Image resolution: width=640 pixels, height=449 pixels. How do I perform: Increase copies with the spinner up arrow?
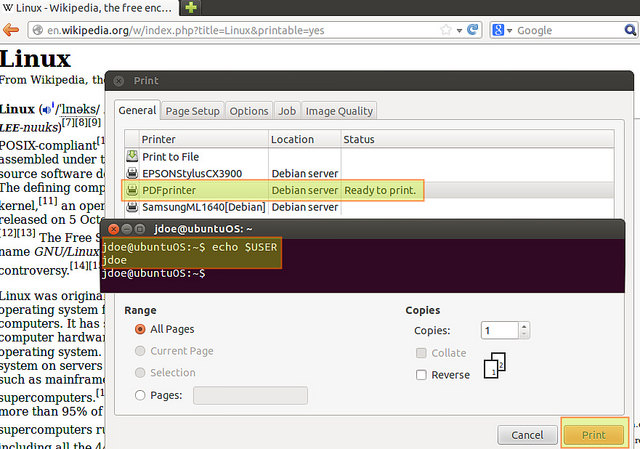[x=524, y=325]
